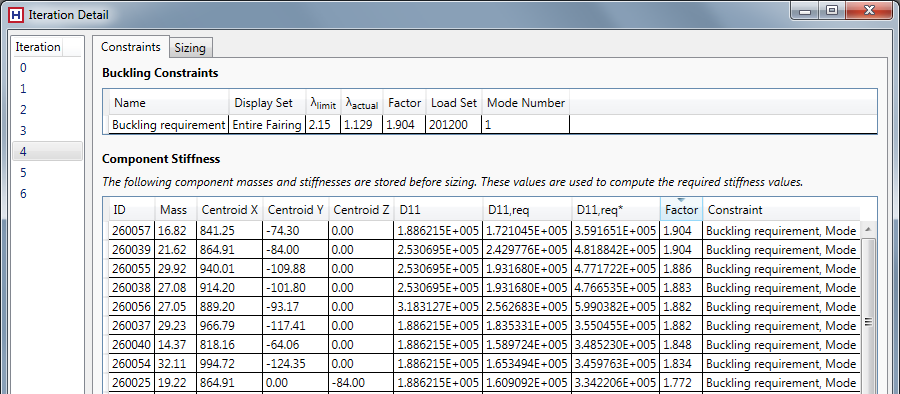Click Centroid Z value -84.00

[360, 383]
